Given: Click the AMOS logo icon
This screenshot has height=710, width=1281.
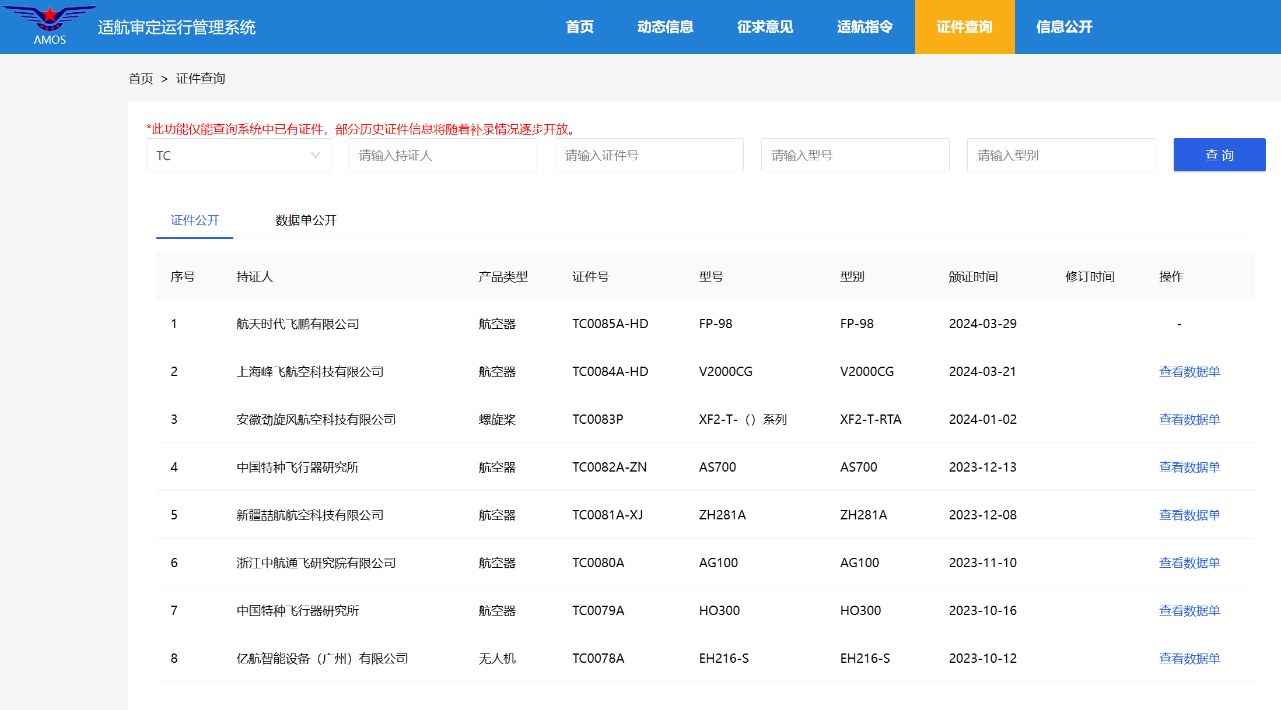Looking at the screenshot, I should coord(50,27).
